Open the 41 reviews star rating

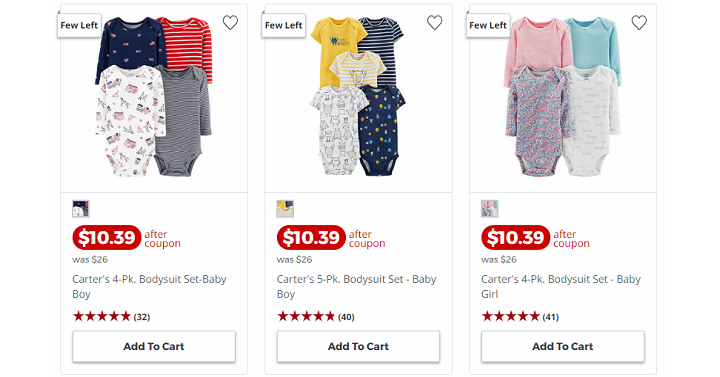520,316
